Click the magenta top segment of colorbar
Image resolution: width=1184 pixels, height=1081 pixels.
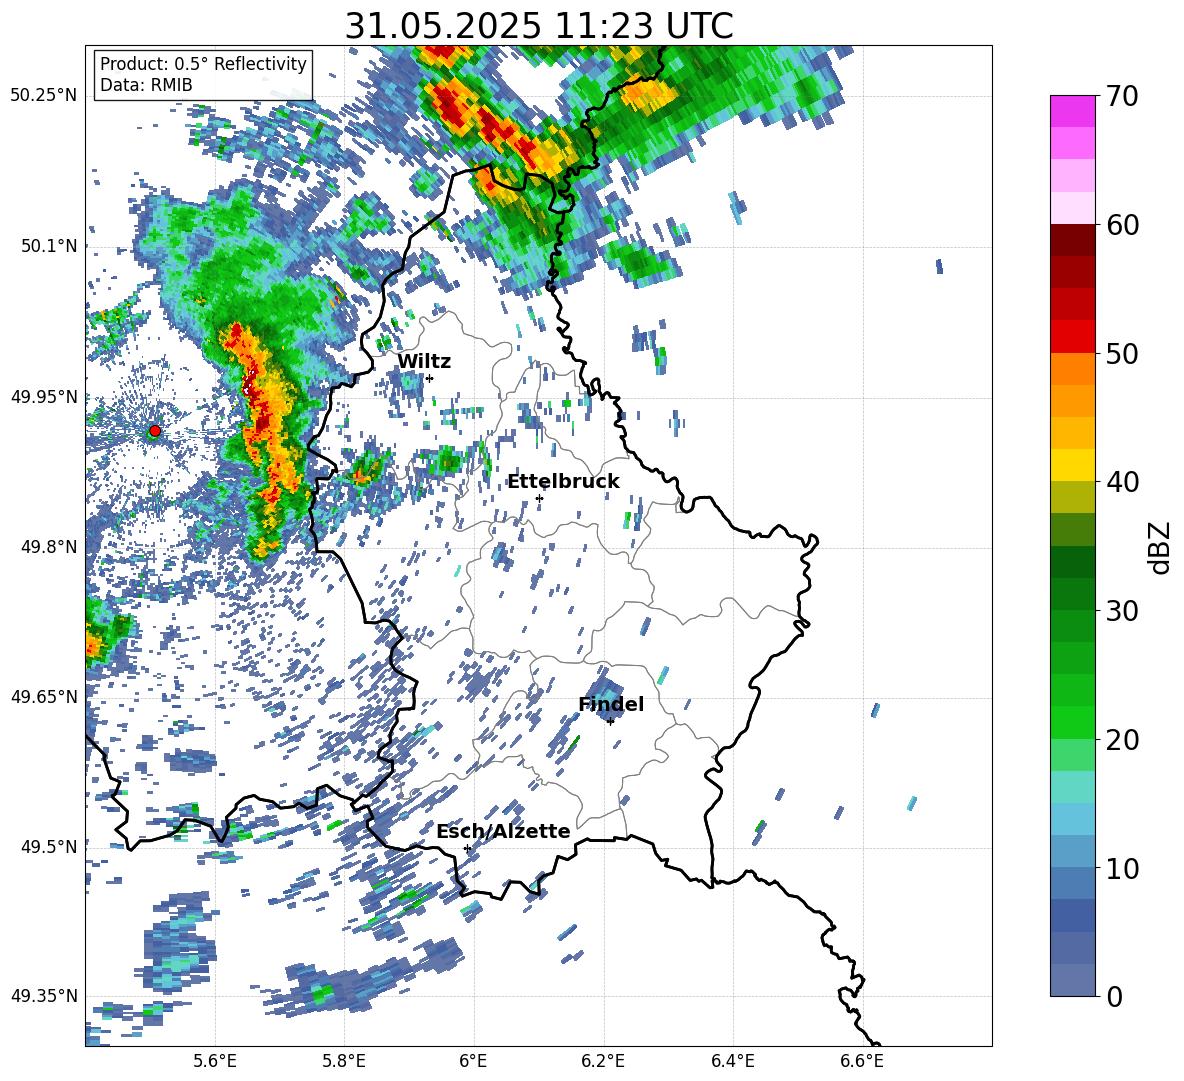pos(1072,111)
